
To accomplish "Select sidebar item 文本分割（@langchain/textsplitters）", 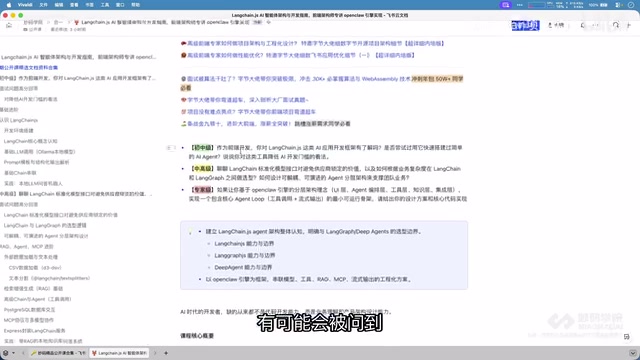I will click(49, 278).
